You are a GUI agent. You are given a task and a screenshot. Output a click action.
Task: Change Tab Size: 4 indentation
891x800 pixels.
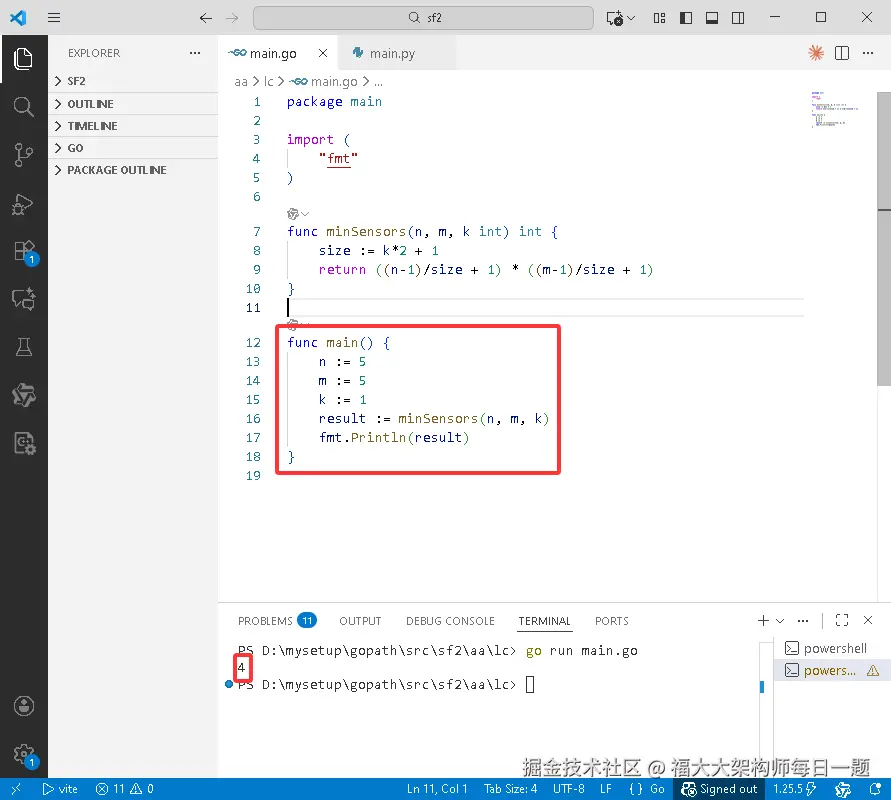510,789
